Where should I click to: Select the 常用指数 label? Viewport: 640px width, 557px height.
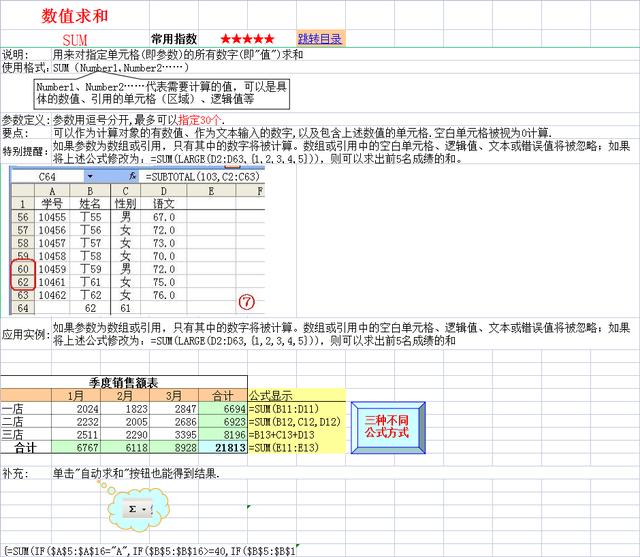[x=174, y=39]
